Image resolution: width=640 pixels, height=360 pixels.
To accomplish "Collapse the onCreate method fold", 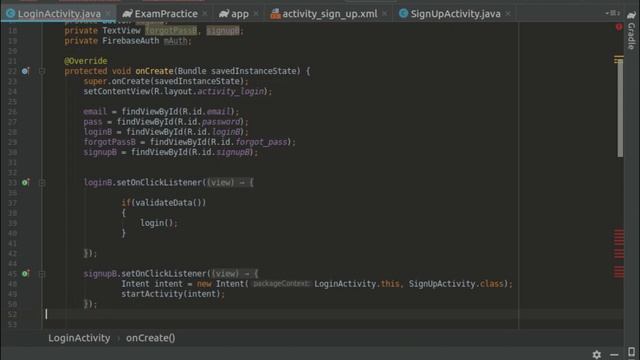I will [x=42, y=71].
